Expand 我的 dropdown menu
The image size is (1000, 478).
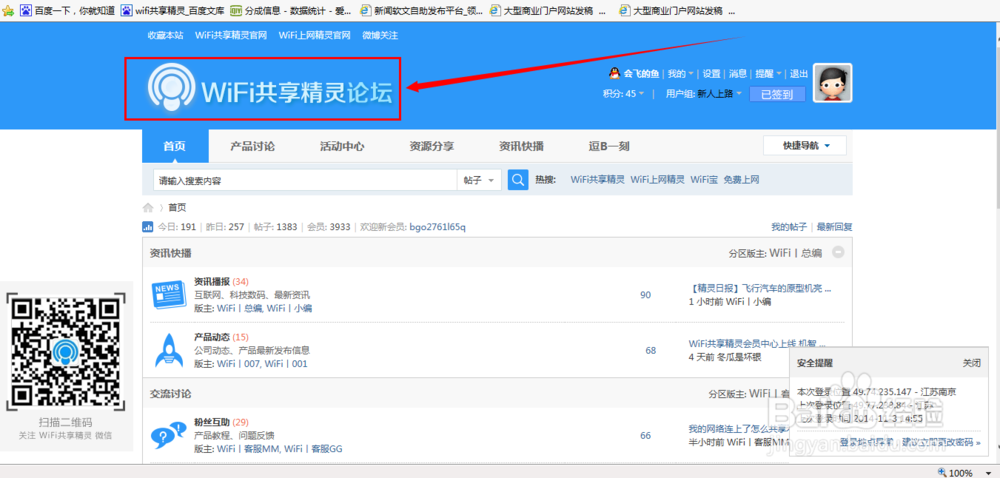[680, 74]
